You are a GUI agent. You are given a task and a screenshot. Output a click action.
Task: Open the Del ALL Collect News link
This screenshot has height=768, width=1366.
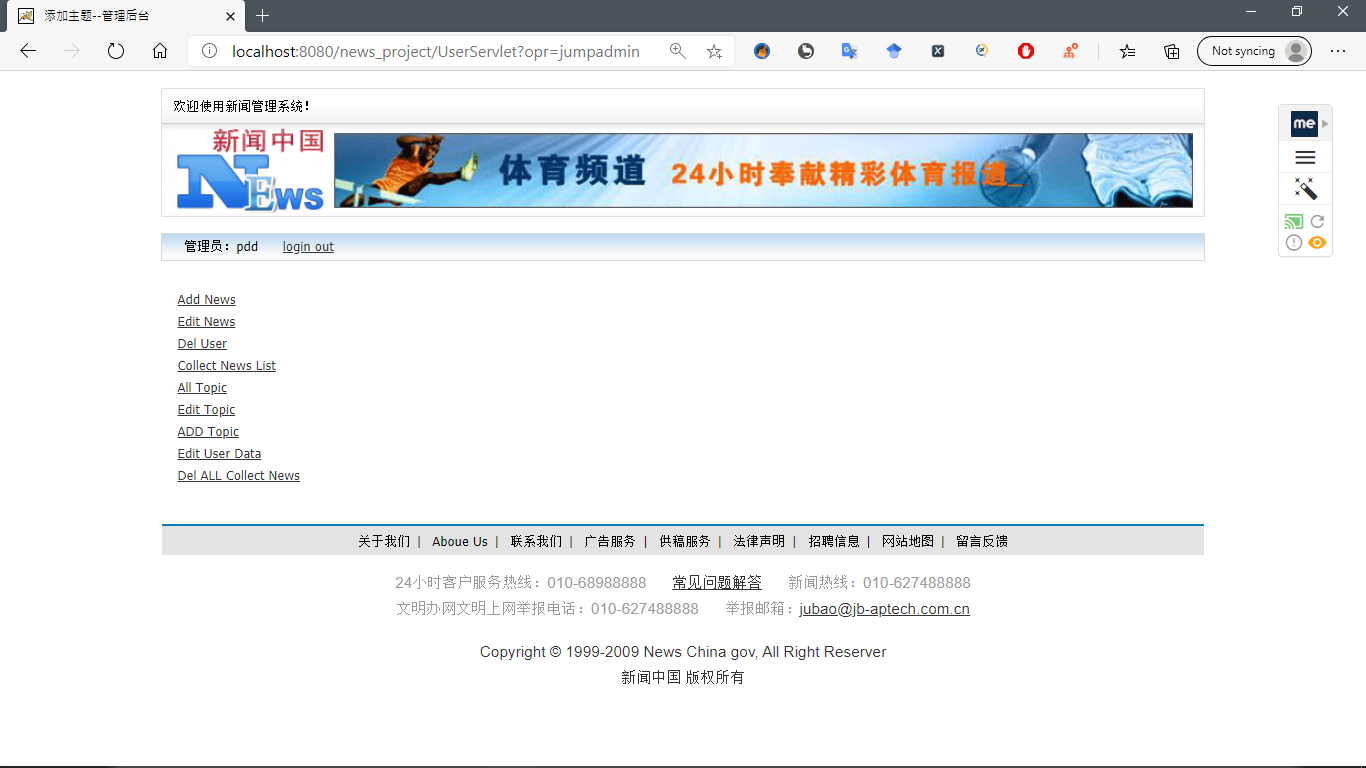click(239, 476)
